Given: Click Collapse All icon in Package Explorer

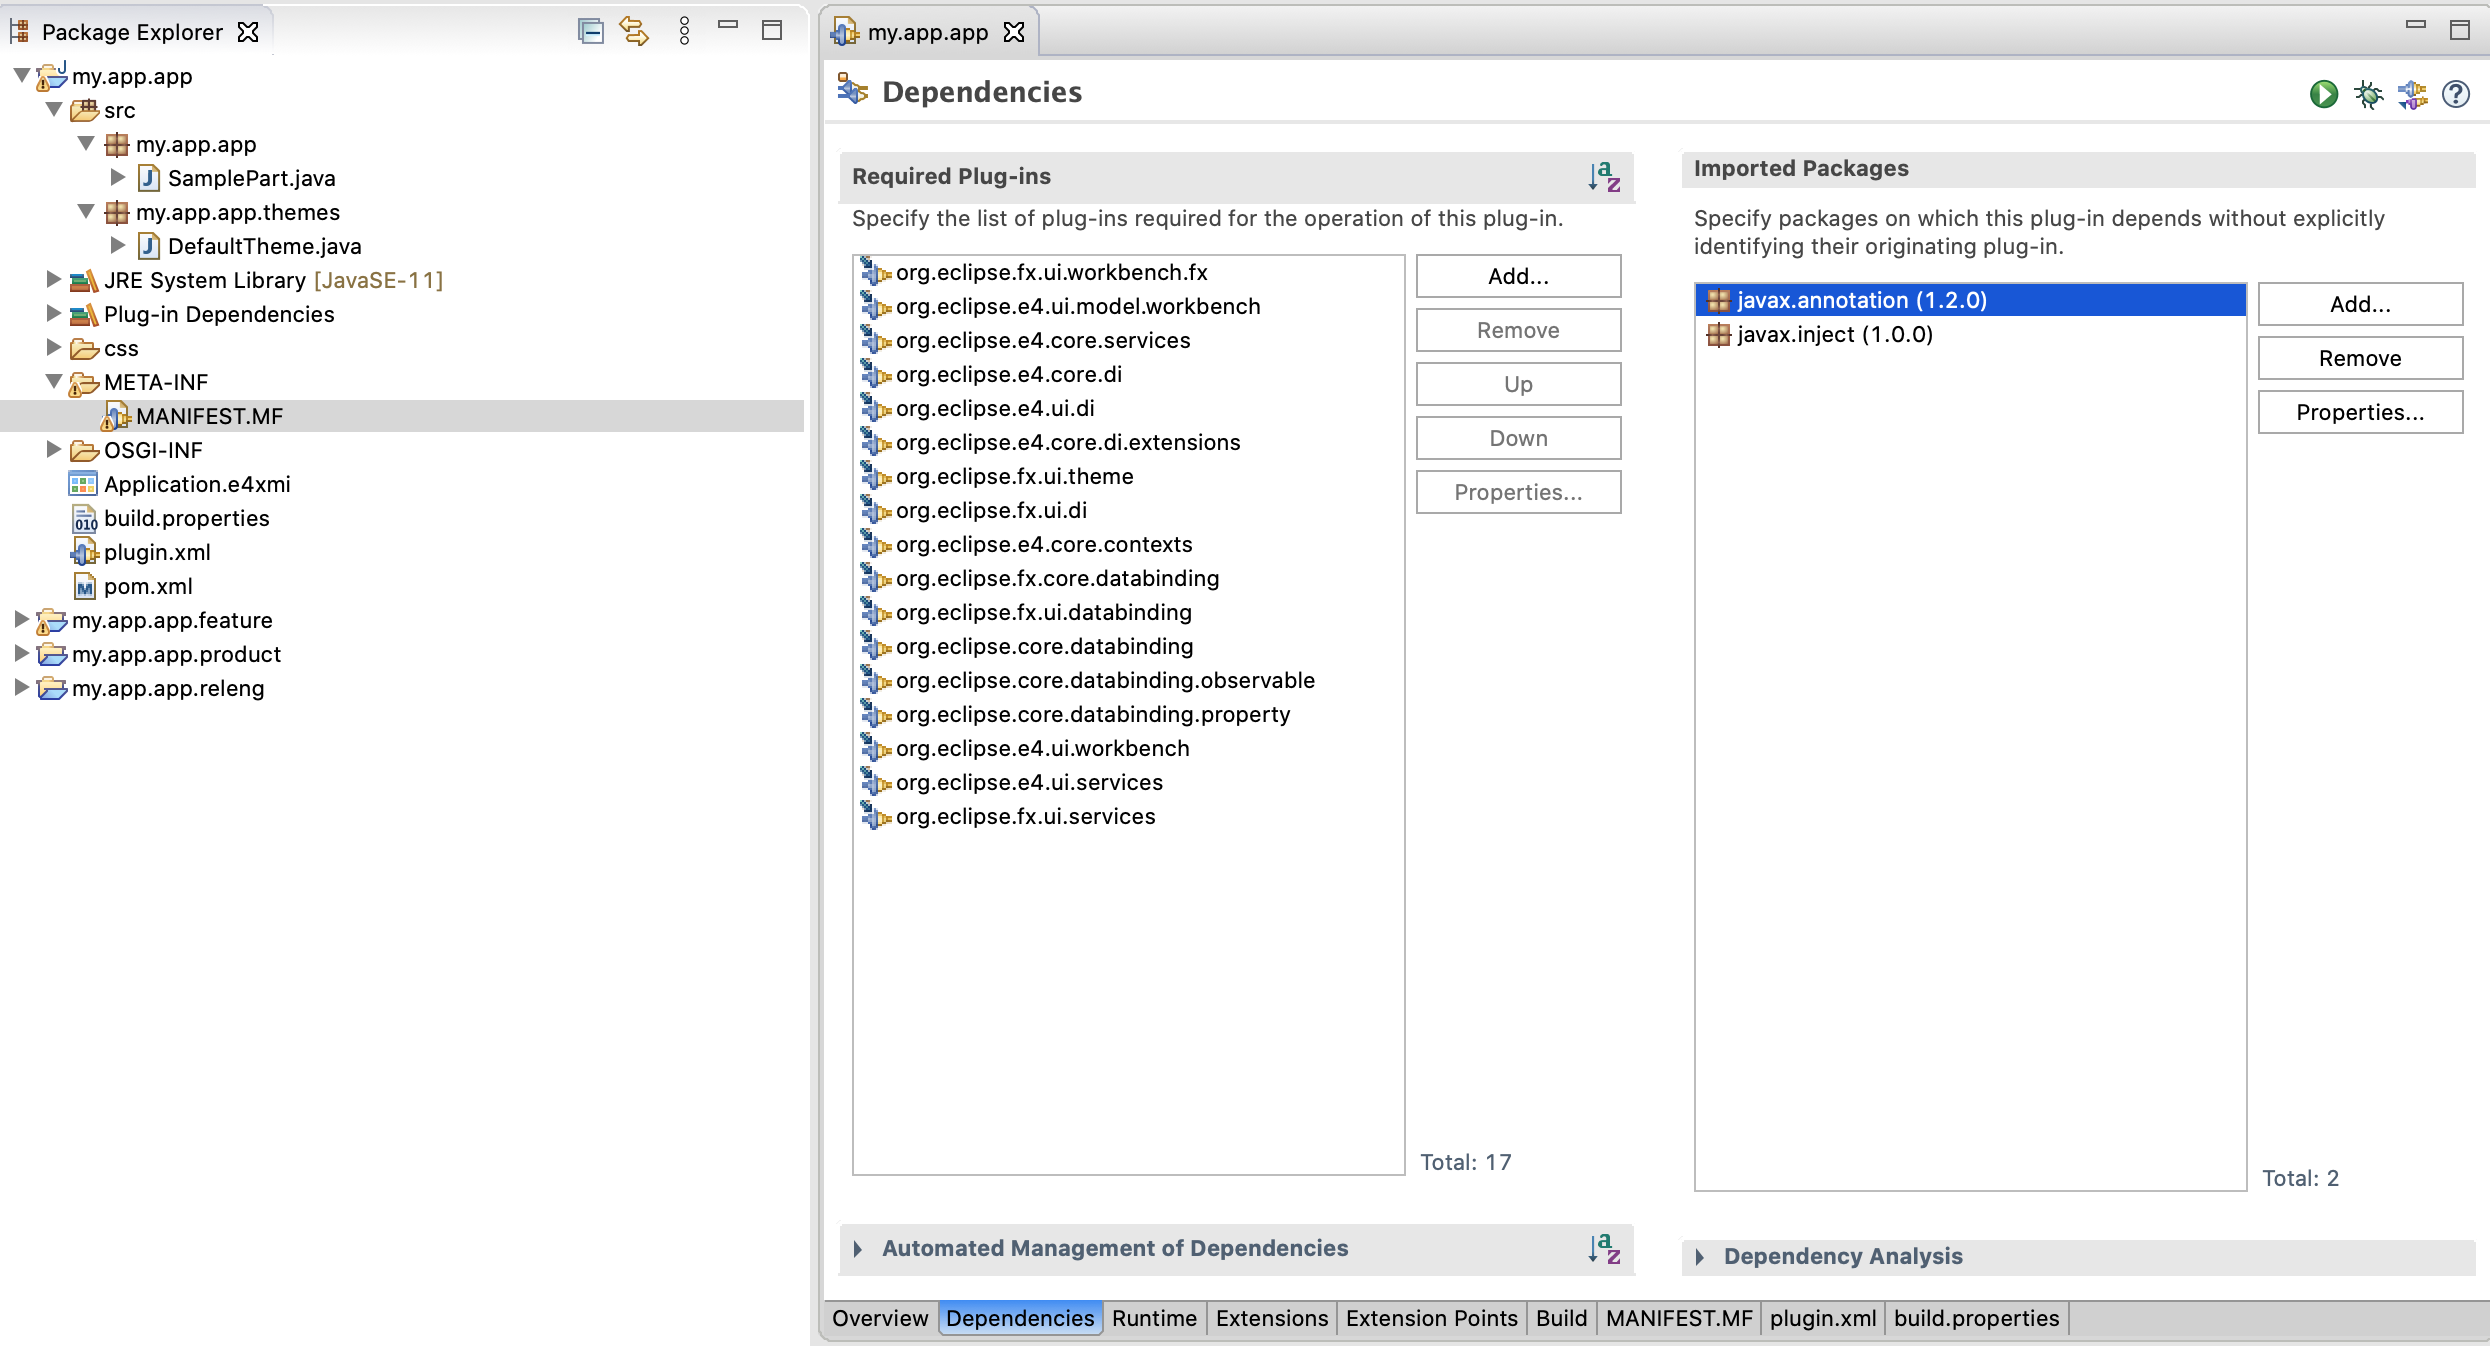Looking at the screenshot, I should tap(590, 31).
